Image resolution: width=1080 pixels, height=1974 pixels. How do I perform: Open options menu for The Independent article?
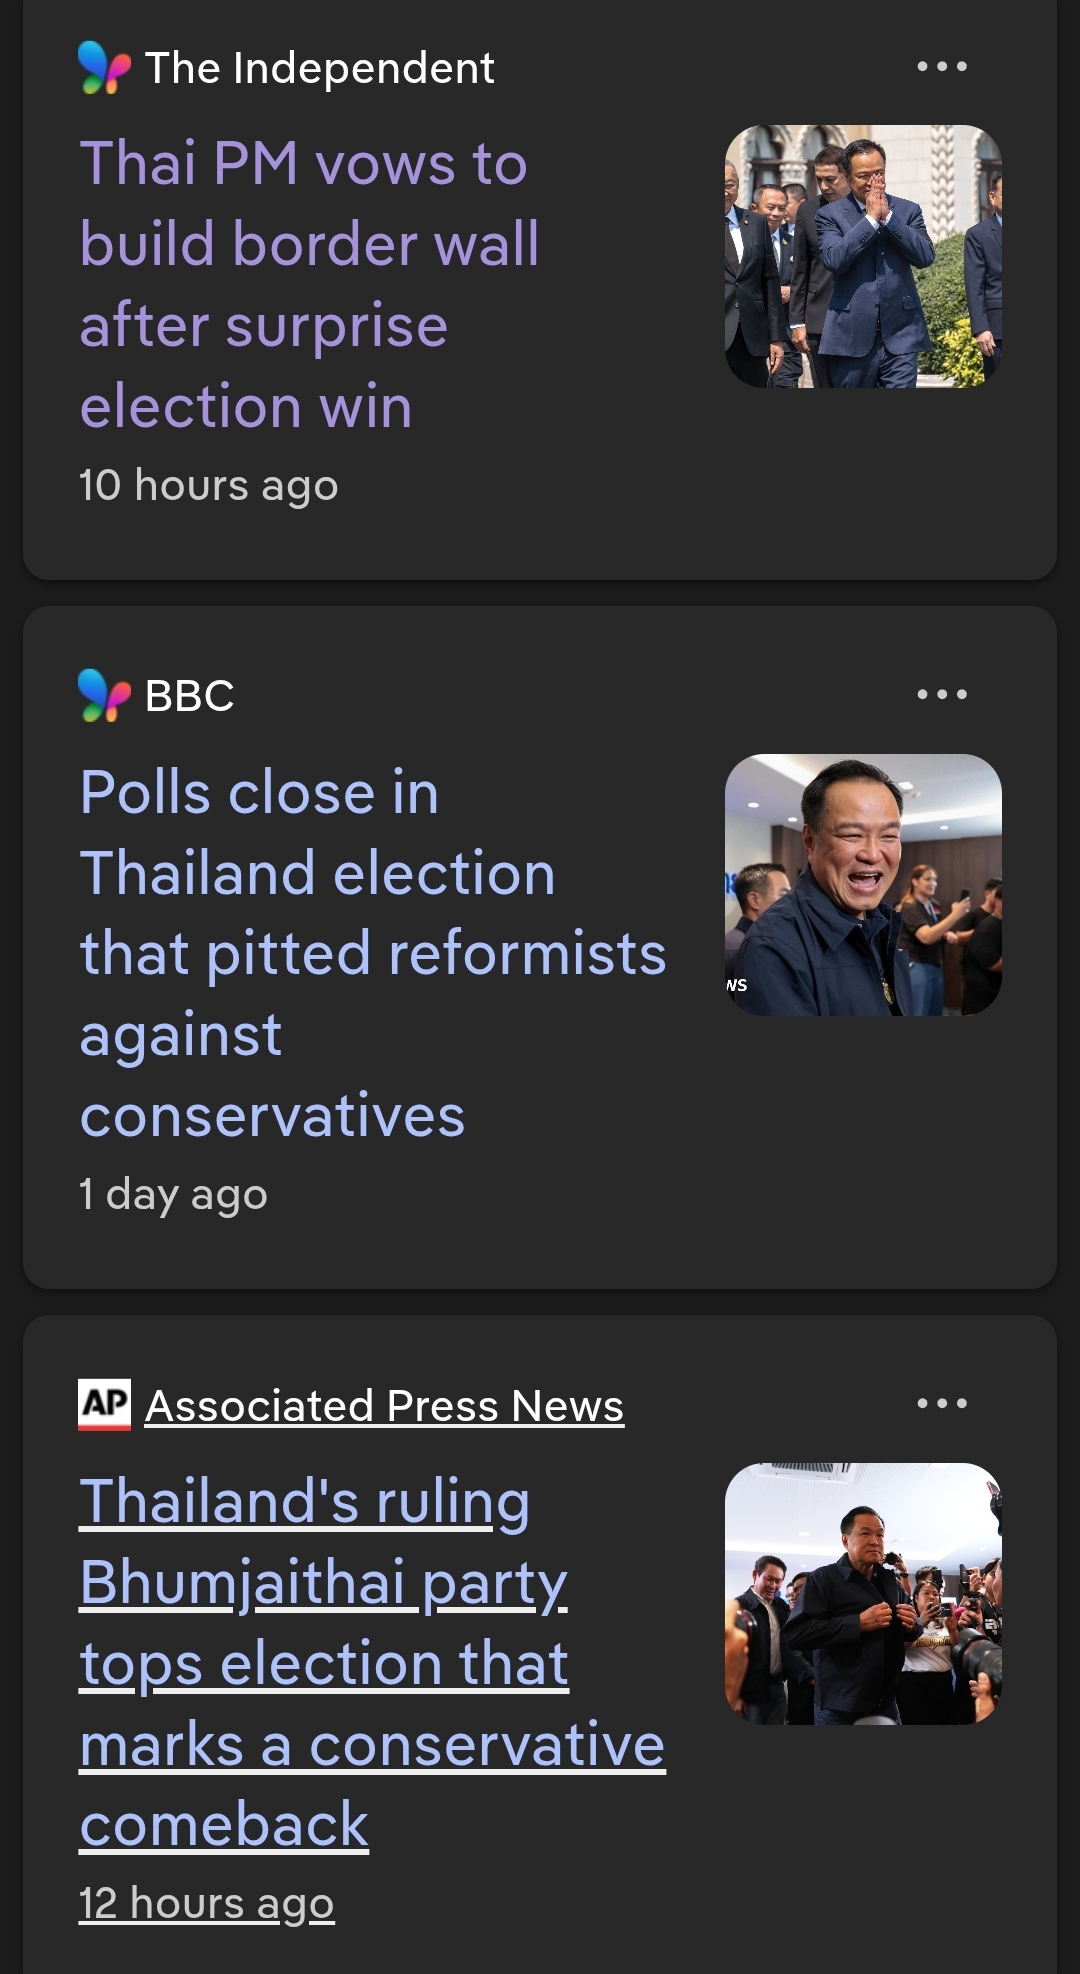click(x=942, y=67)
